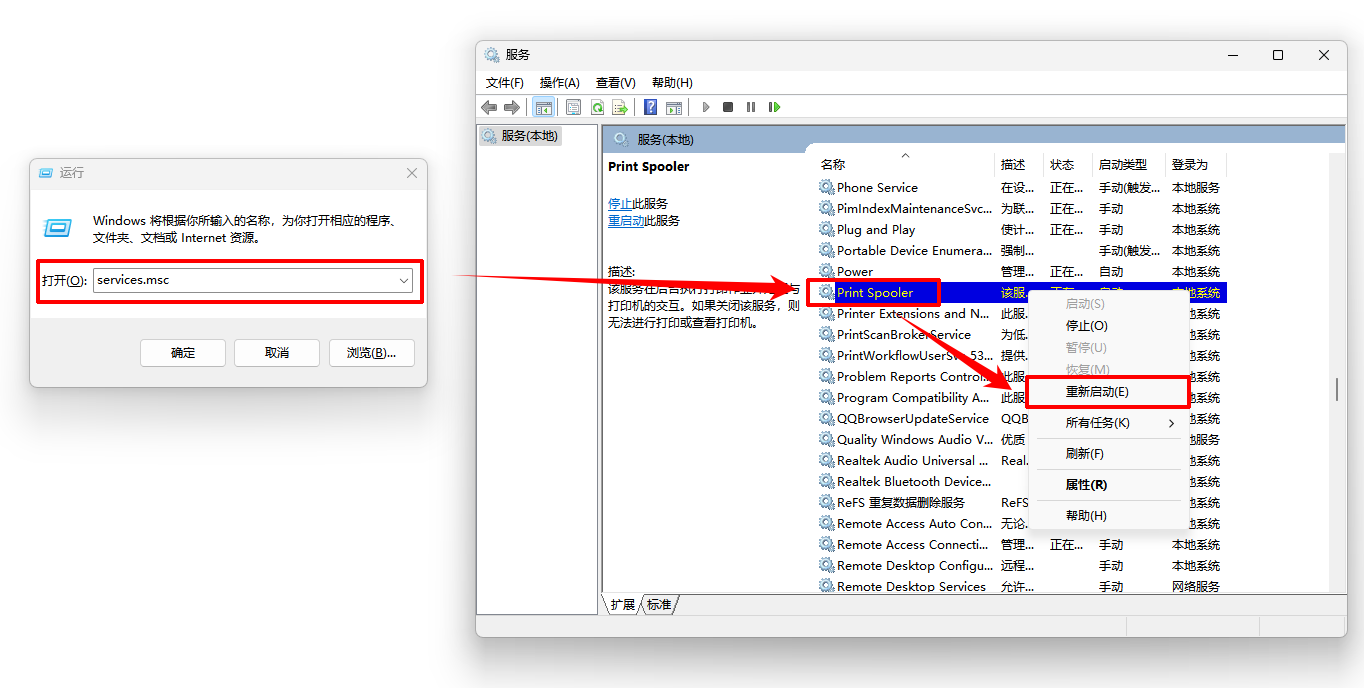Click the services.msc field in the Run dialog
1364x688 pixels.
click(253, 281)
